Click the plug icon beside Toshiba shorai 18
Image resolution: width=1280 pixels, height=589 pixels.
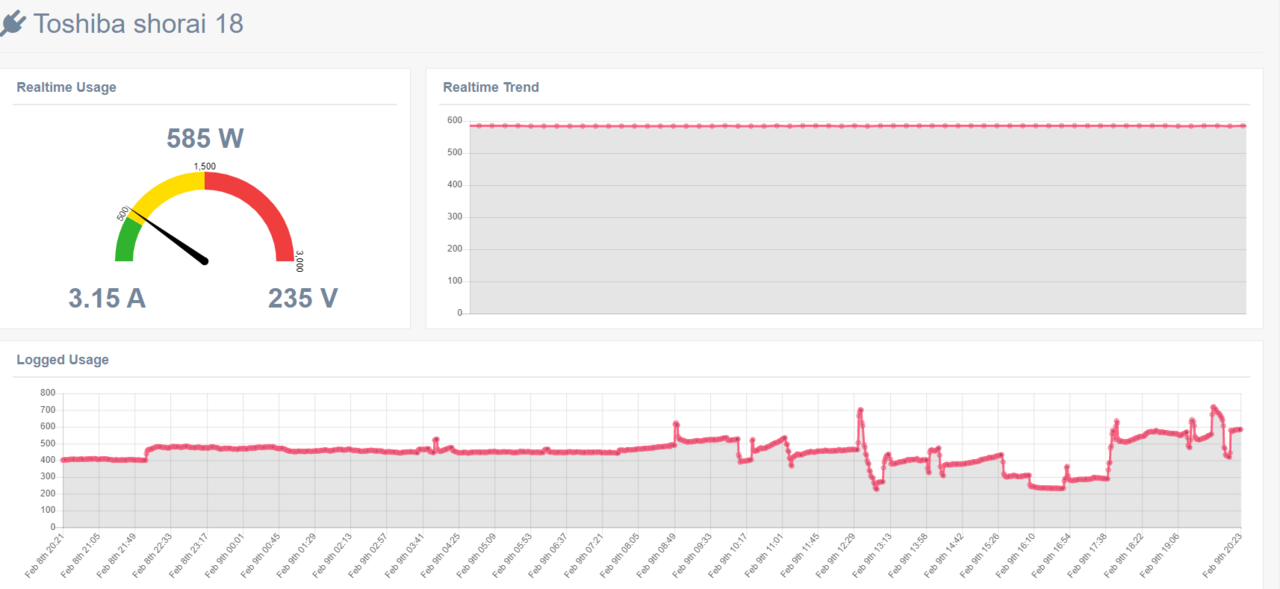13,23
